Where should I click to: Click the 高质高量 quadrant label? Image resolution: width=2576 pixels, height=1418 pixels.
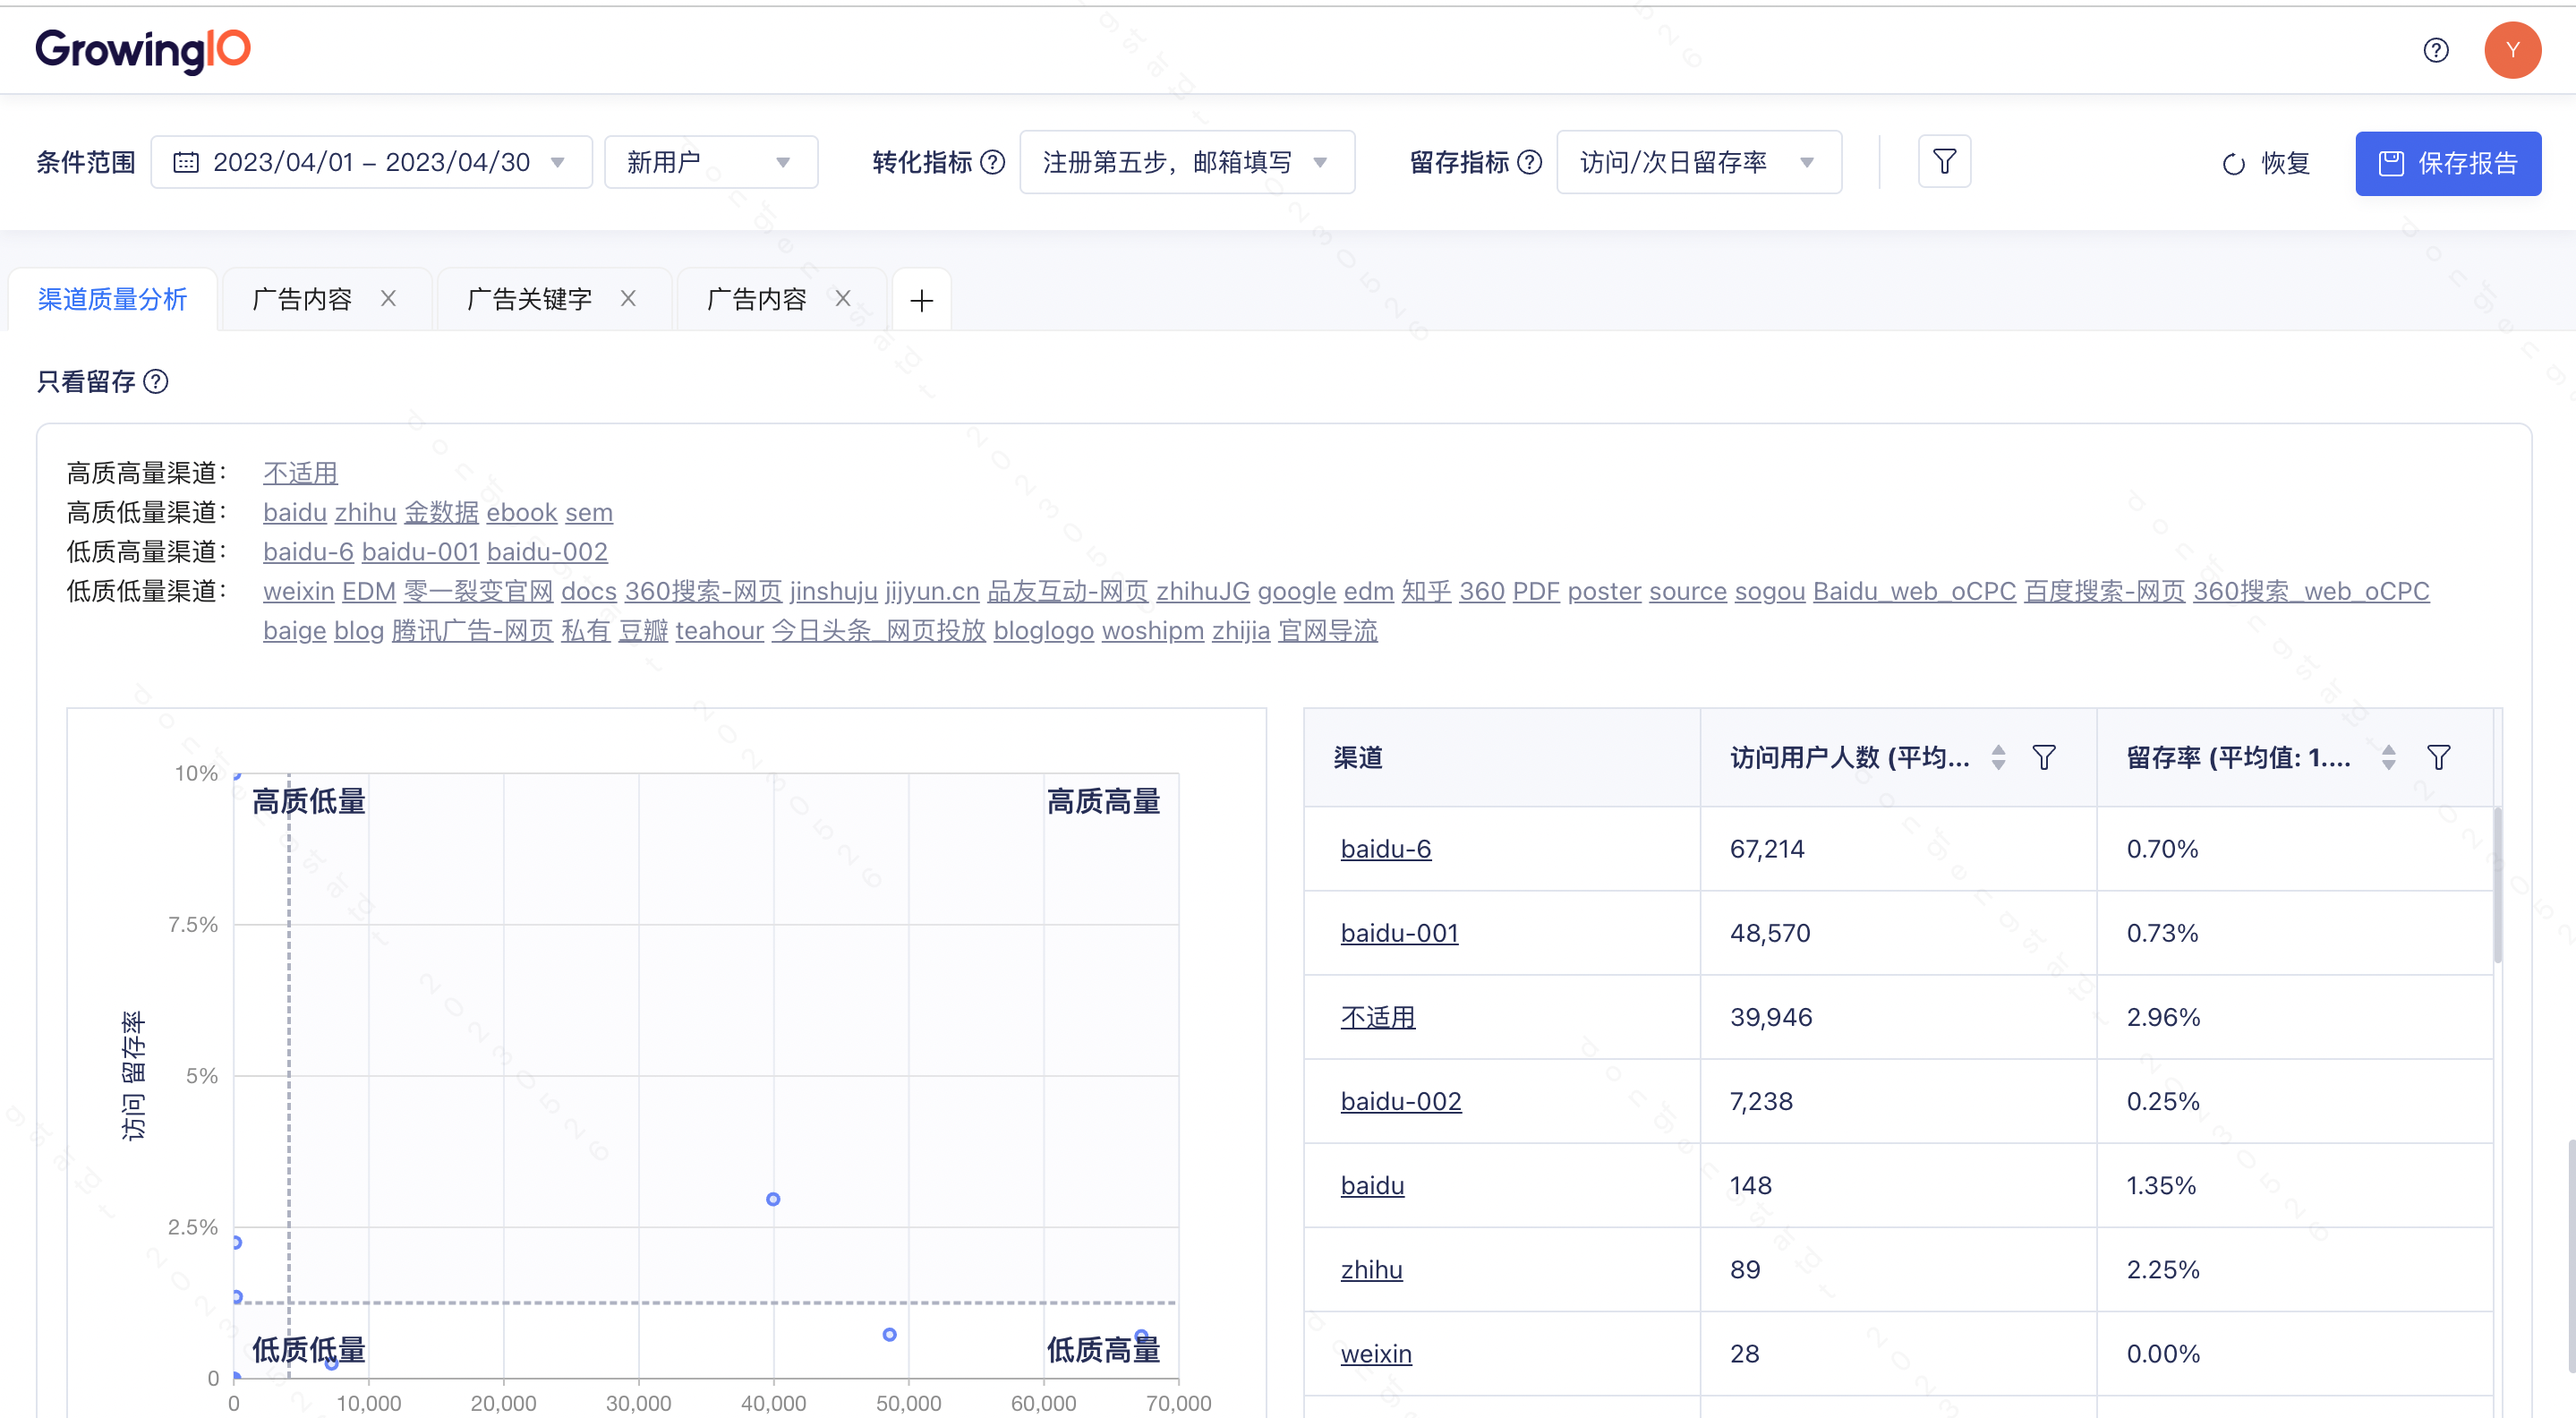click(x=1103, y=801)
